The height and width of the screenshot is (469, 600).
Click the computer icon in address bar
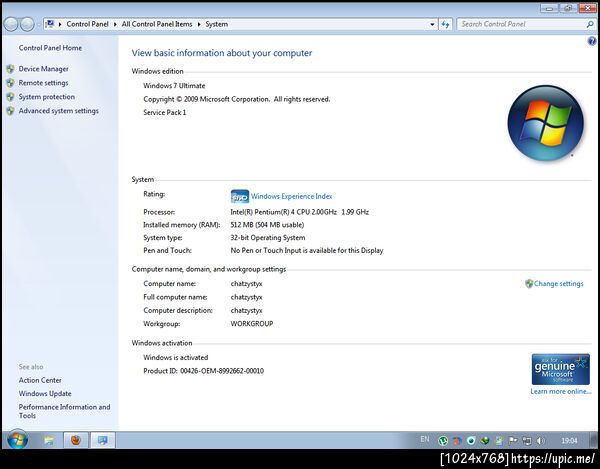(50, 24)
